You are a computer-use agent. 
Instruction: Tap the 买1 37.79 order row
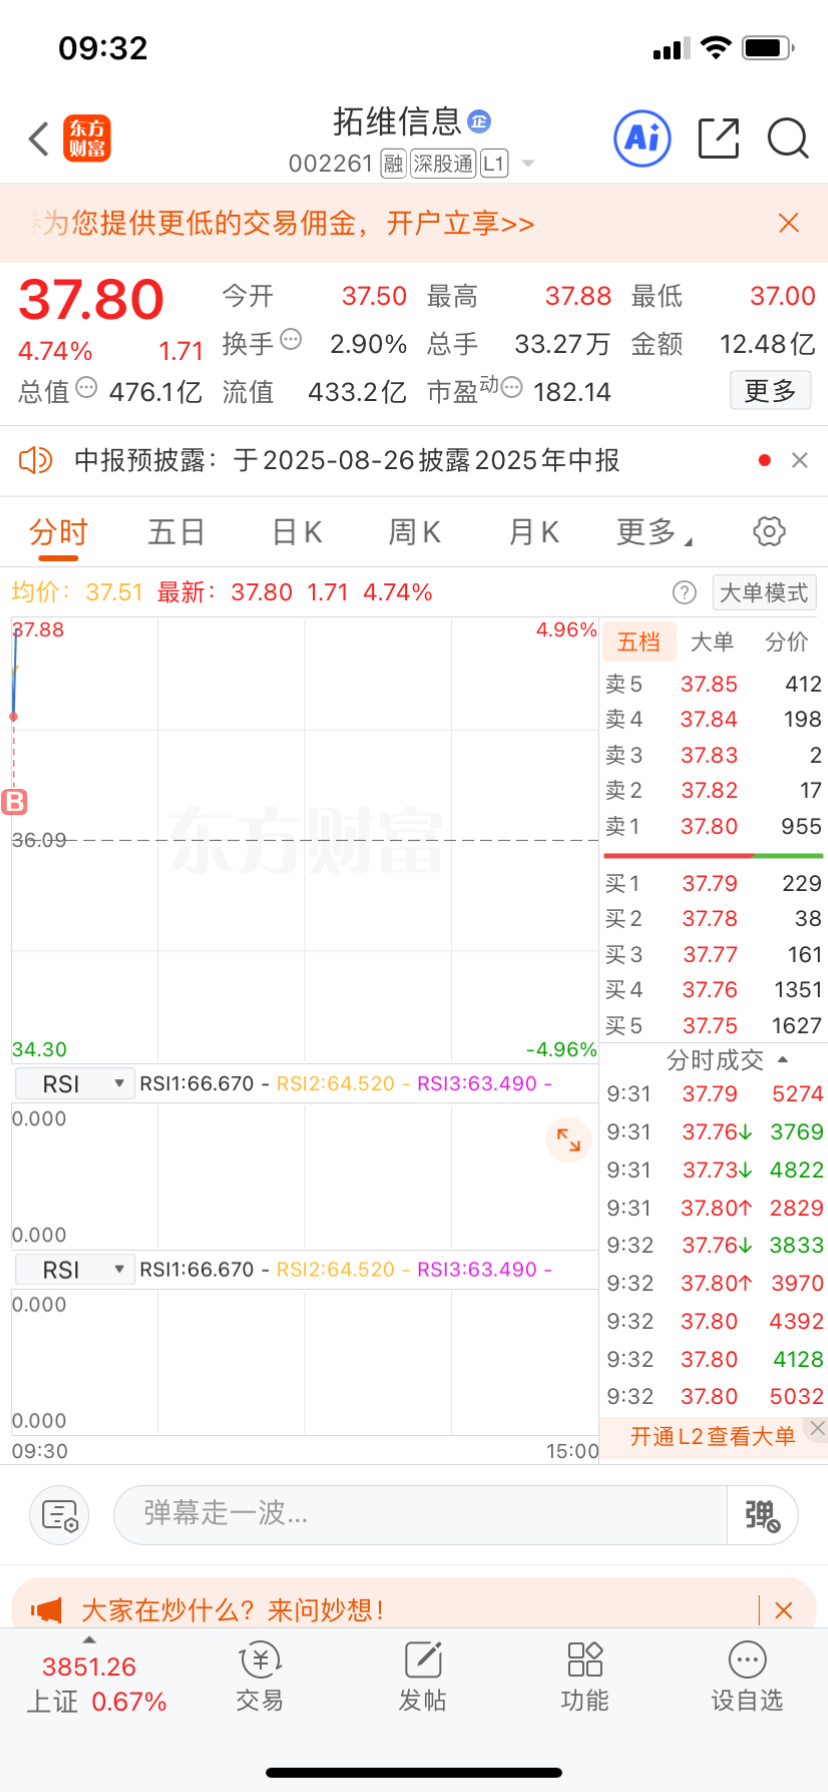click(x=713, y=883)
